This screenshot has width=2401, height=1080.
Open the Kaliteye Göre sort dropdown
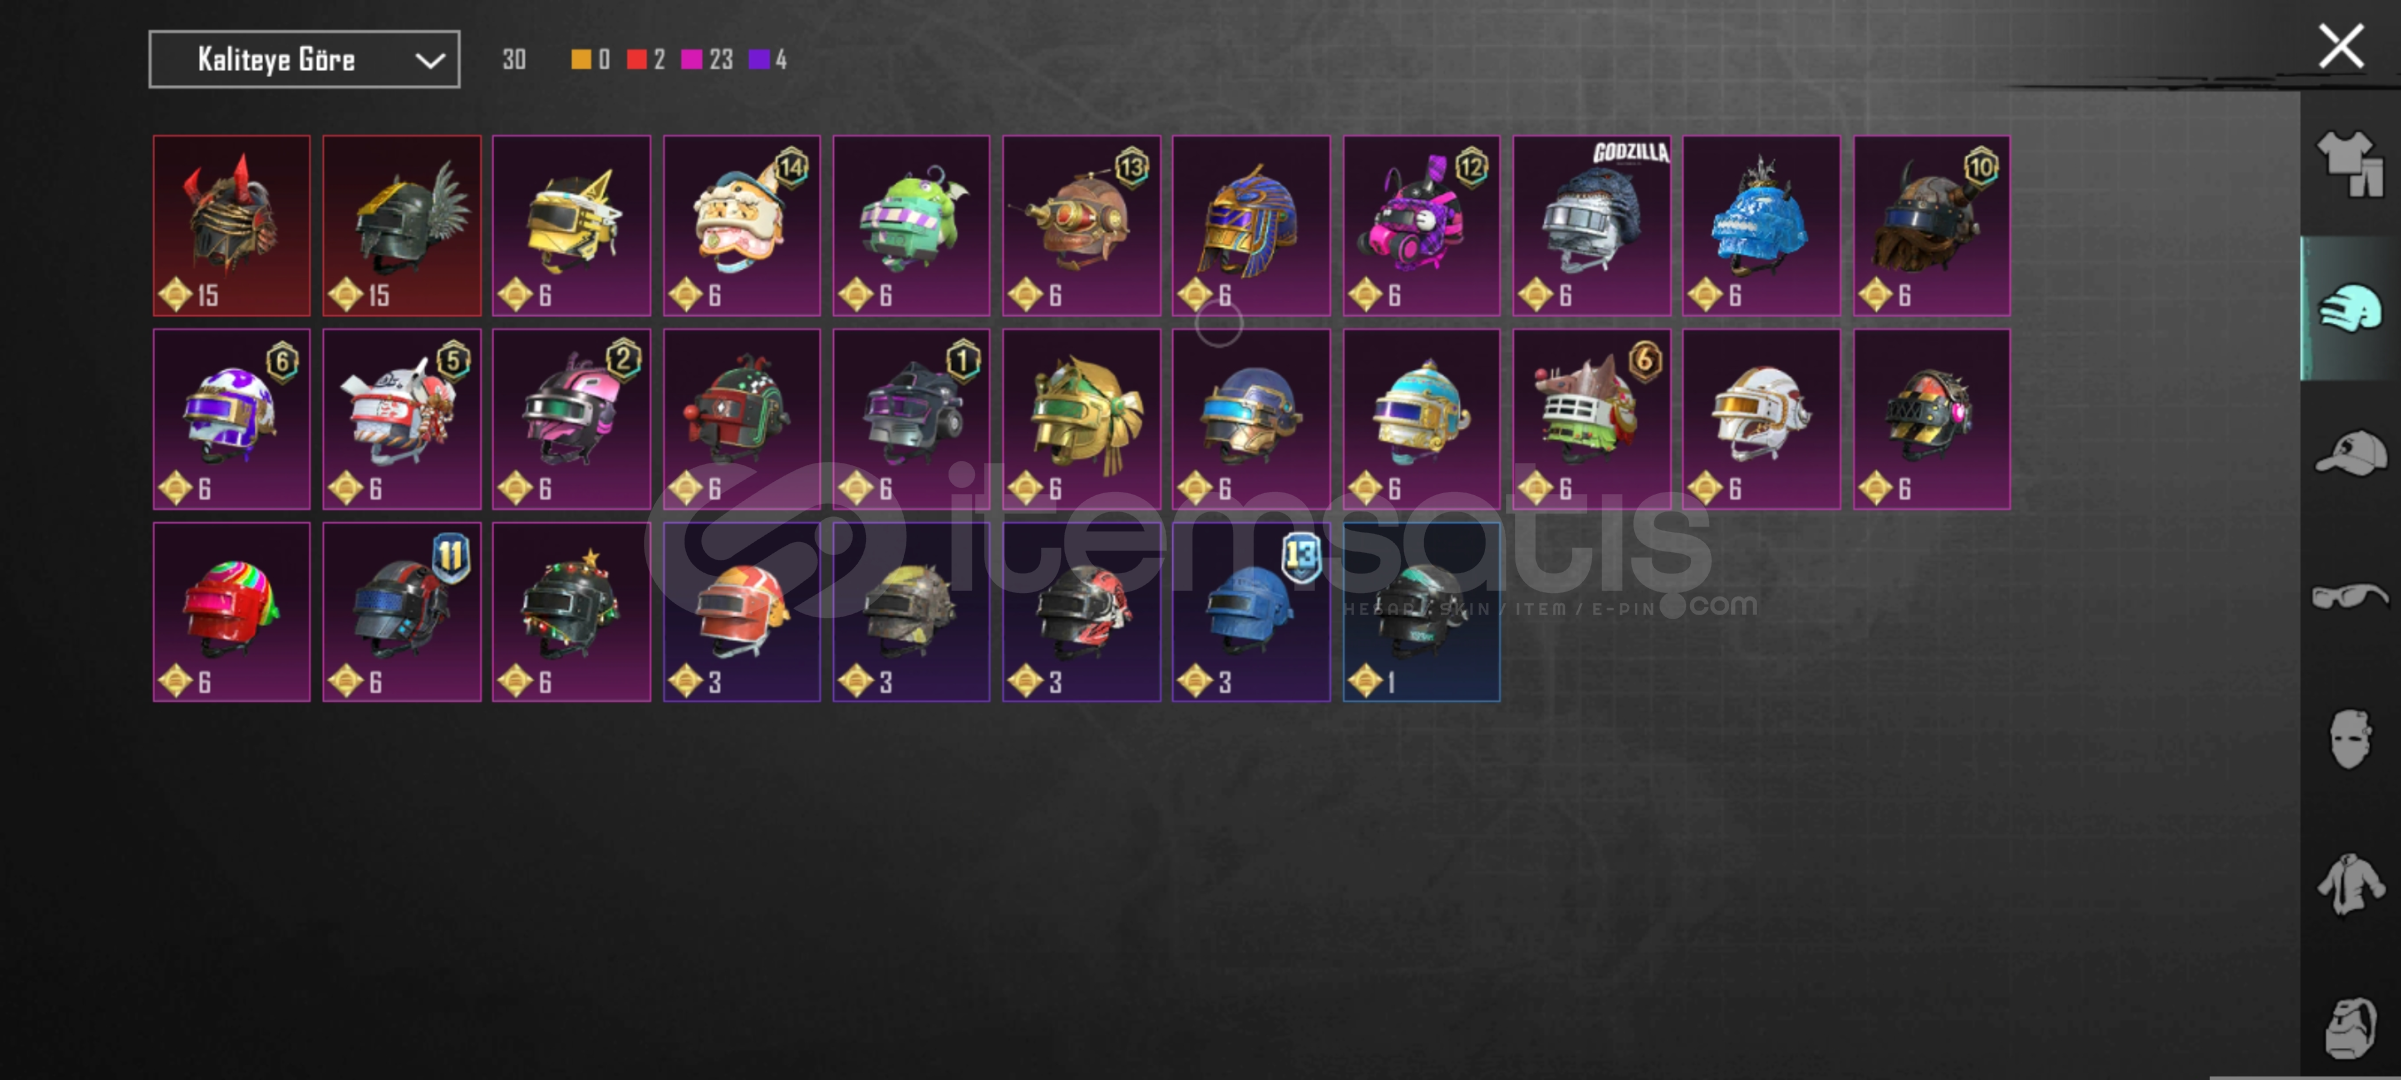(304, 59)
